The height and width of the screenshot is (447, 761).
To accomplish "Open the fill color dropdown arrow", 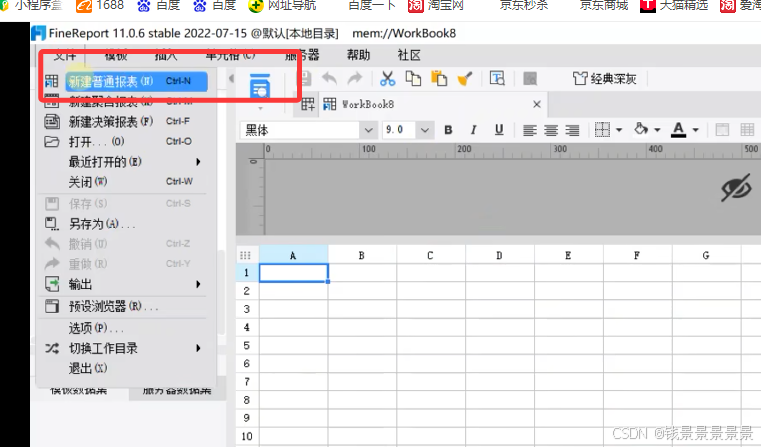I will [x=657, y=130].
